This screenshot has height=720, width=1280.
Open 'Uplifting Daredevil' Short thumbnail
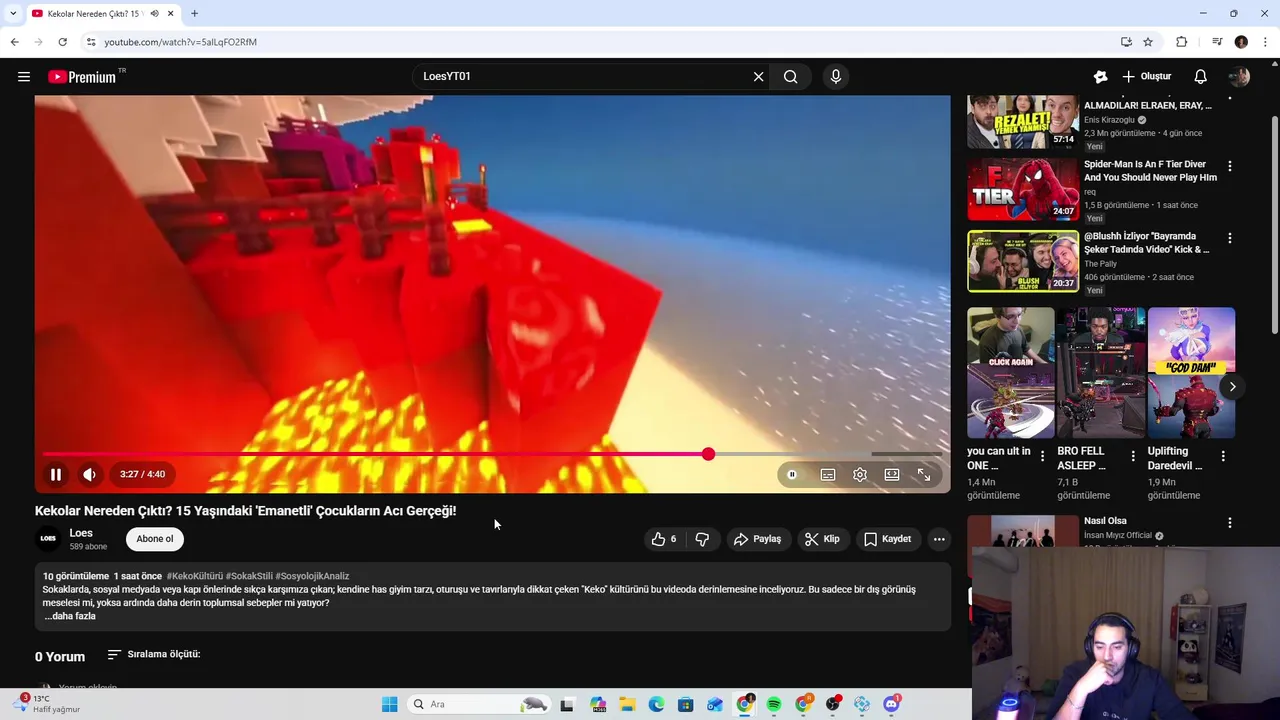click(1191, 372)
